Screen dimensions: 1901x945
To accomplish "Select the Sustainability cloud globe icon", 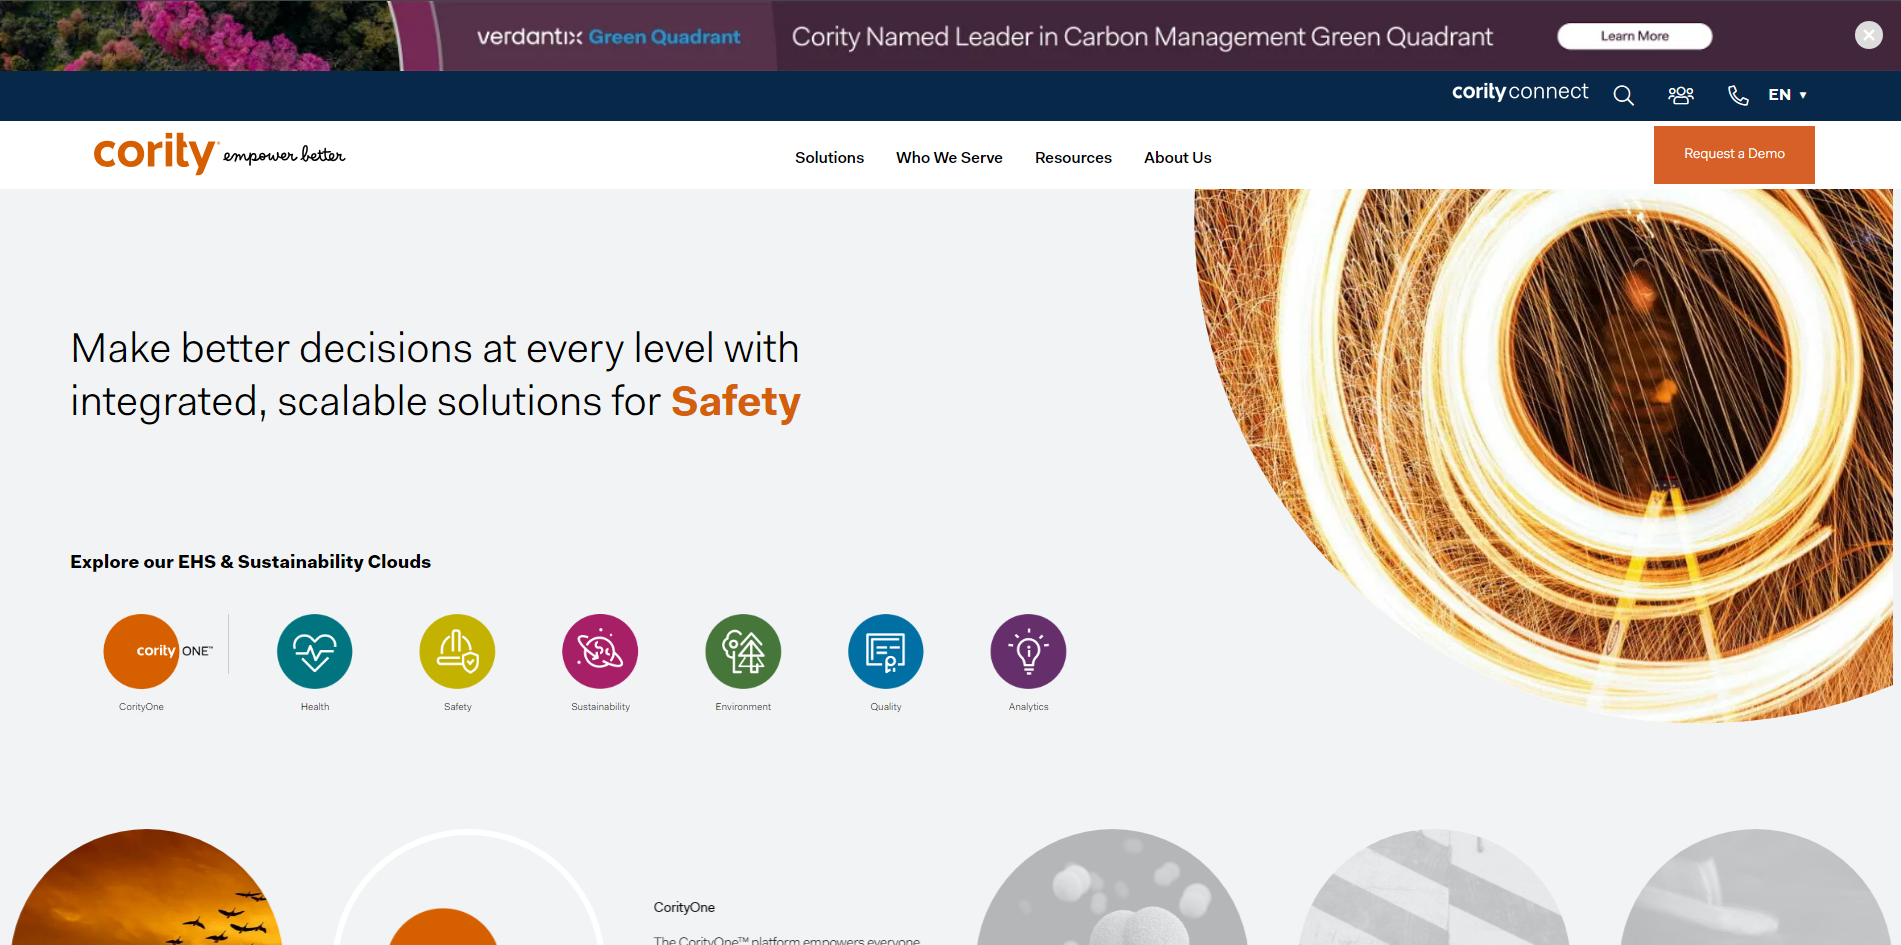I will (600, 651).
